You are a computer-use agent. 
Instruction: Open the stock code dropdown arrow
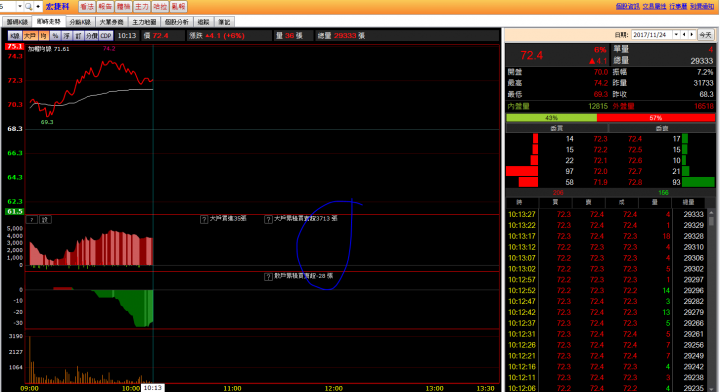click(x=20, y=6)
